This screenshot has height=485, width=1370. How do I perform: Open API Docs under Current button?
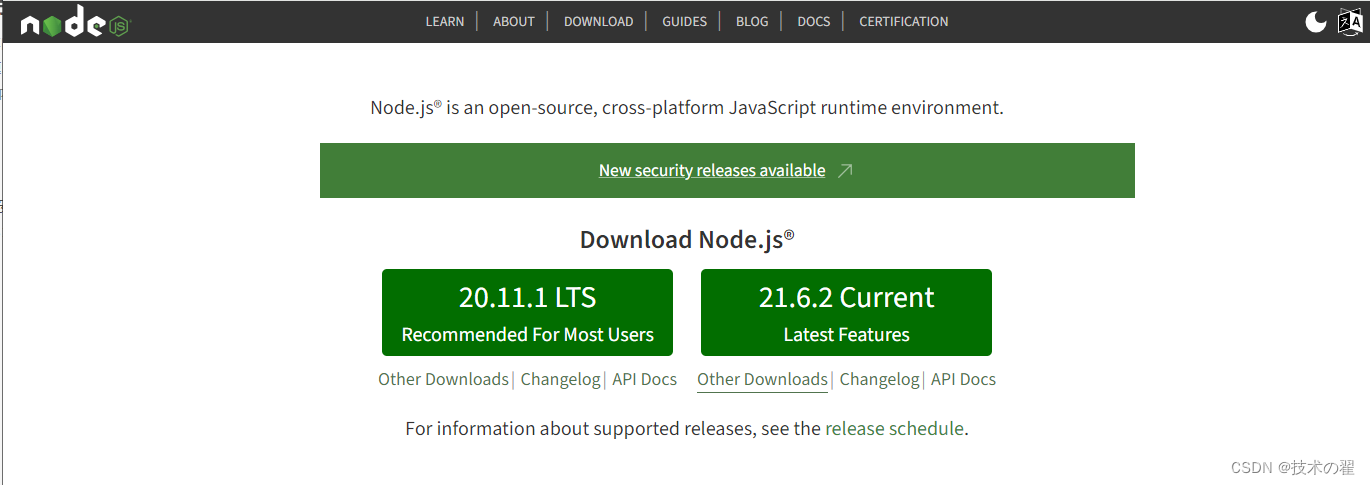point(963,379)
